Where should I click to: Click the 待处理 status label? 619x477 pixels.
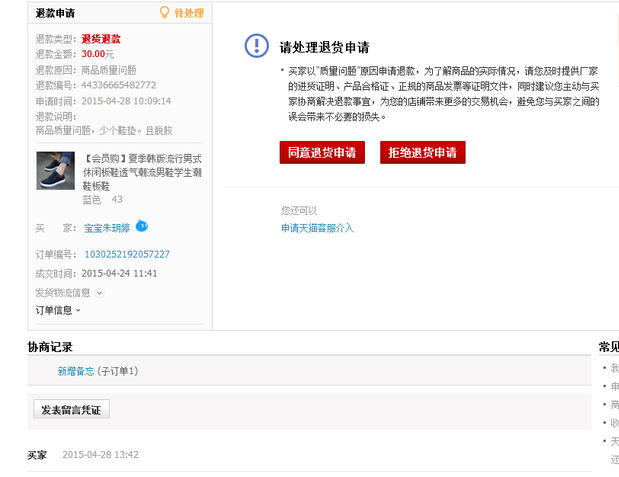pos(188,14)
